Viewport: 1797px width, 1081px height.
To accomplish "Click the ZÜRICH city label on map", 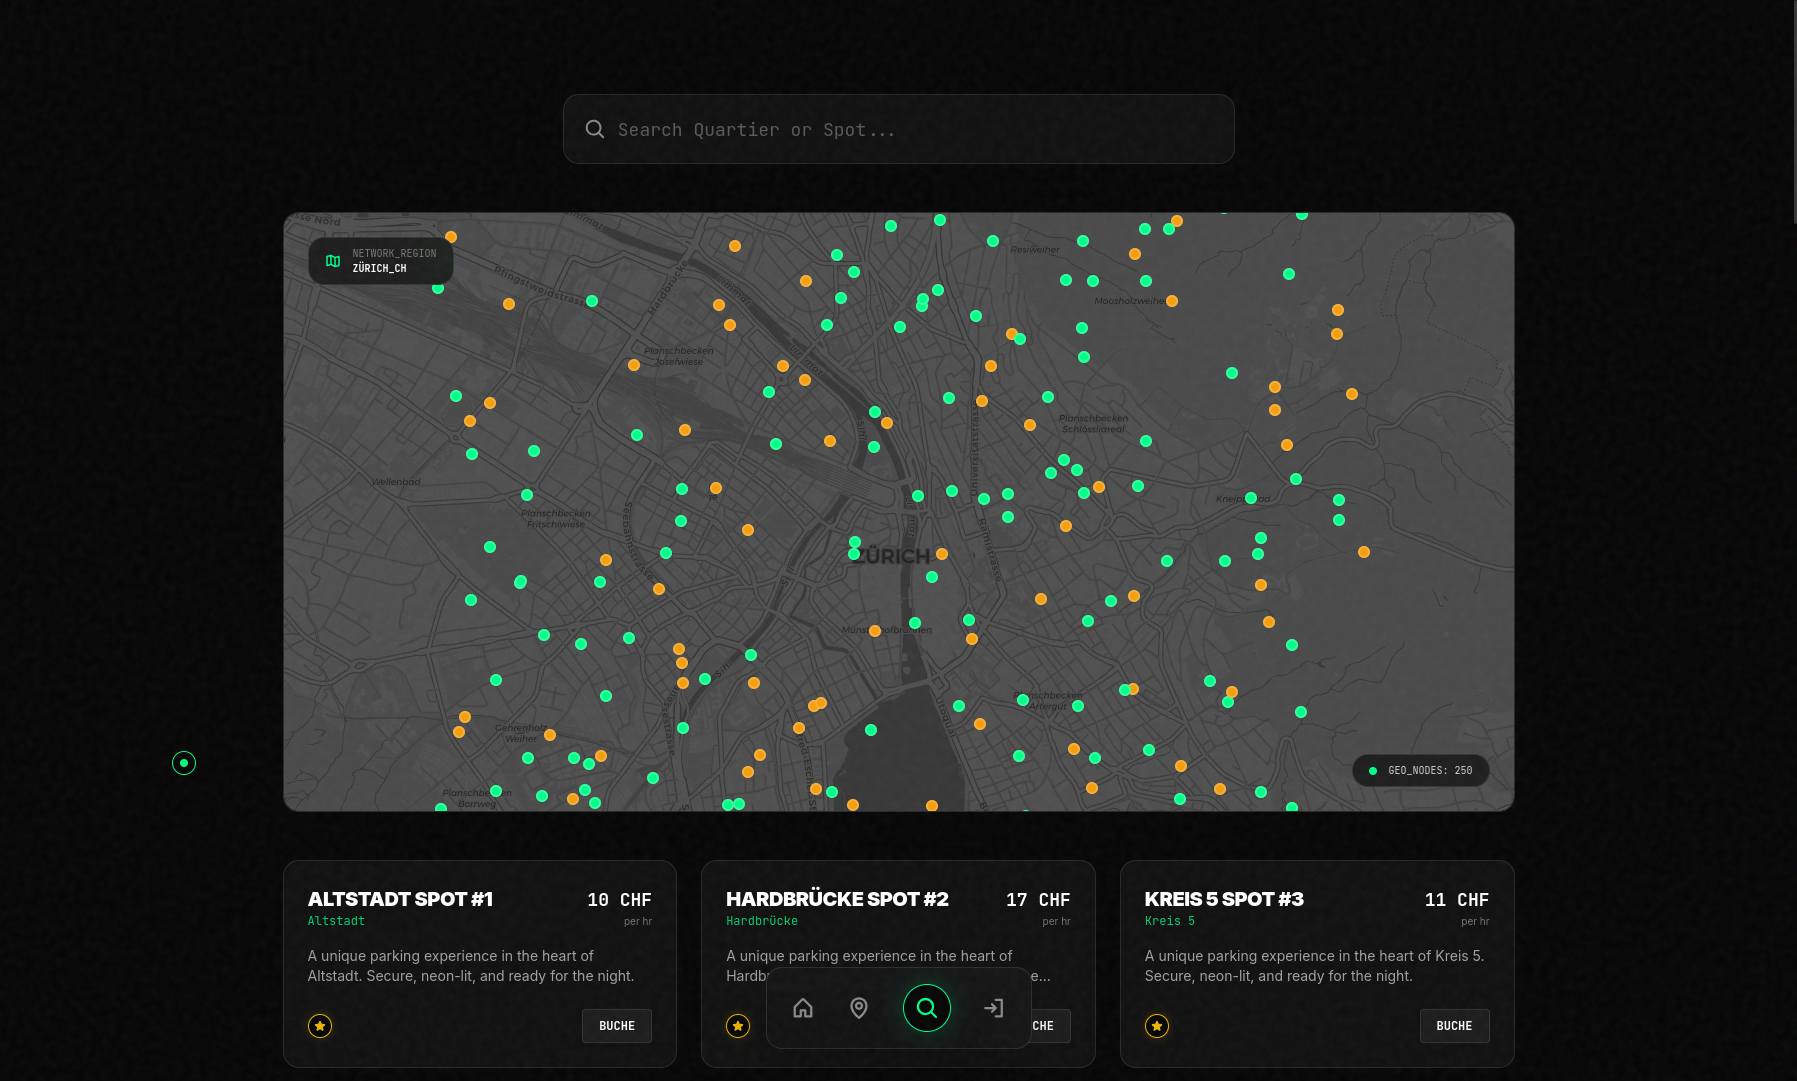I will point(892,556).
